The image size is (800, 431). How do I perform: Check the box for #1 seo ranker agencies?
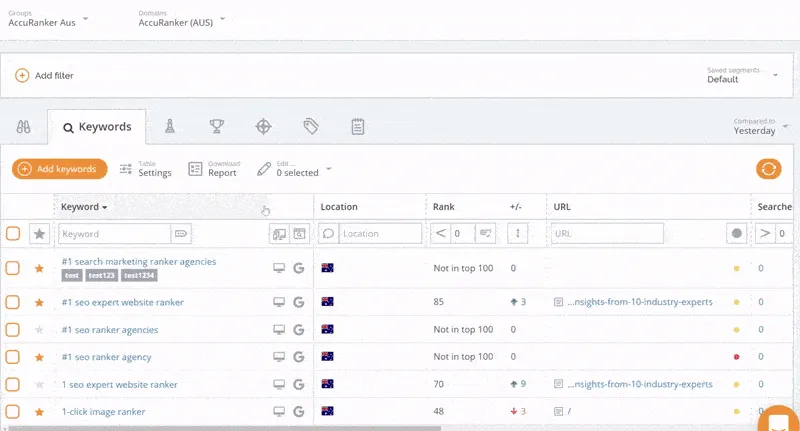[13, 329]
